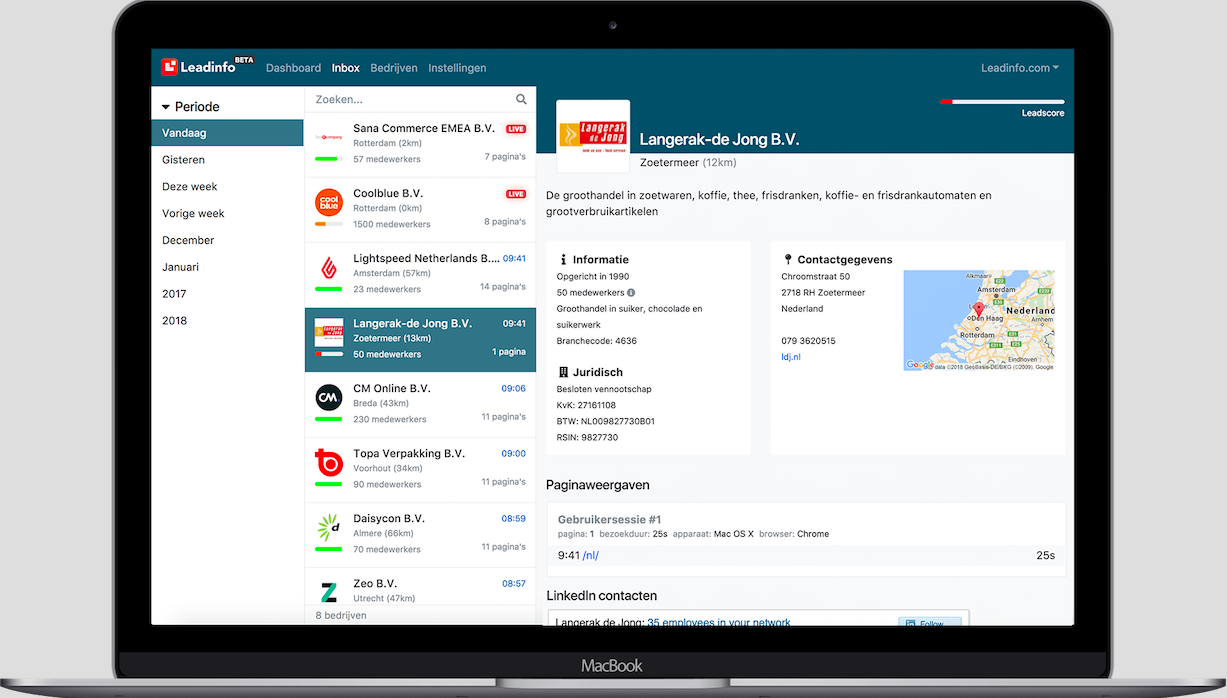Click the search magnifier icon
The width and height of the screenshot is (1227, 698).
(x=521, y=99)
